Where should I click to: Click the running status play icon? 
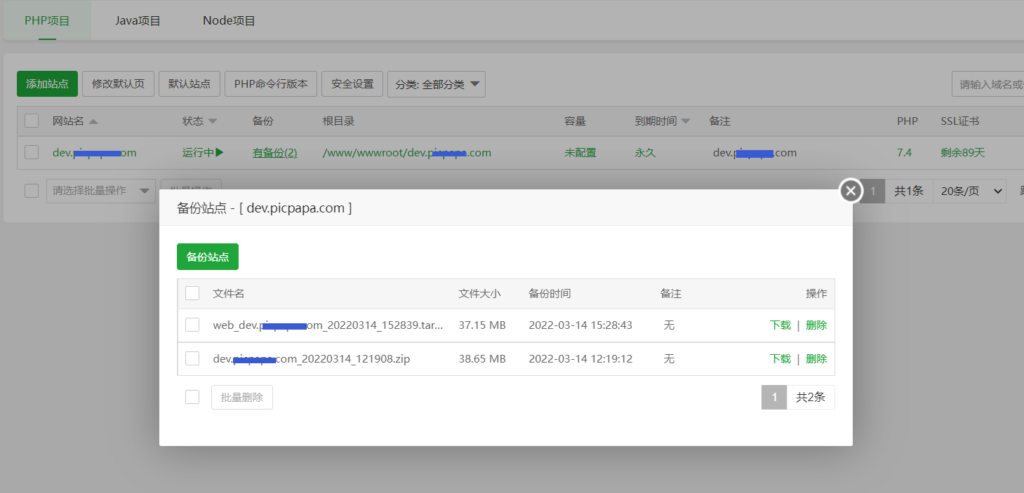(x=219, y=153)
